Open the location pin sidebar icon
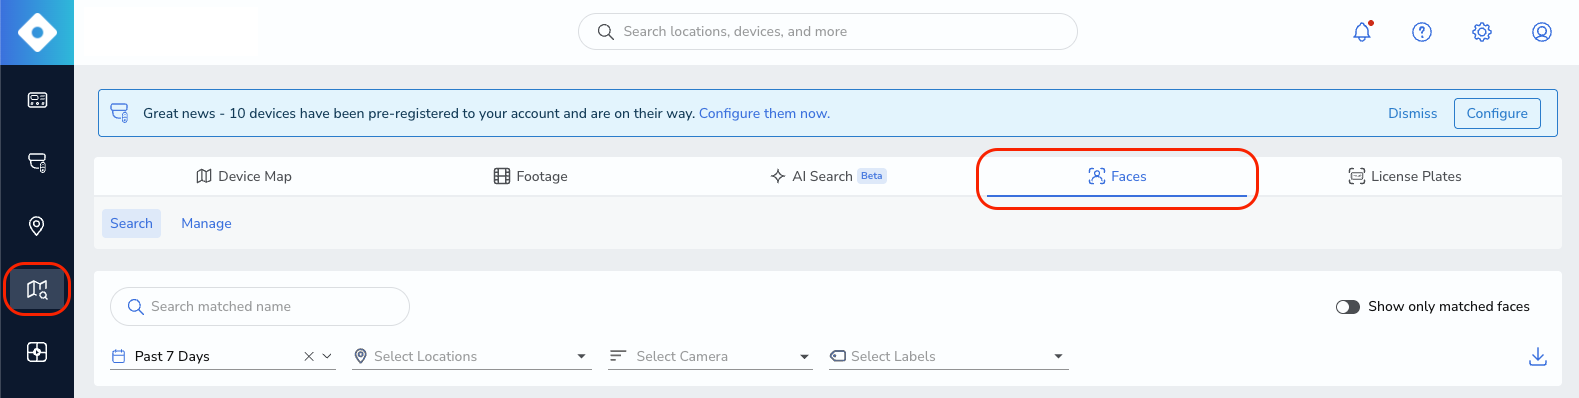This screenshot has width=1579, height=398. point(37,226)
